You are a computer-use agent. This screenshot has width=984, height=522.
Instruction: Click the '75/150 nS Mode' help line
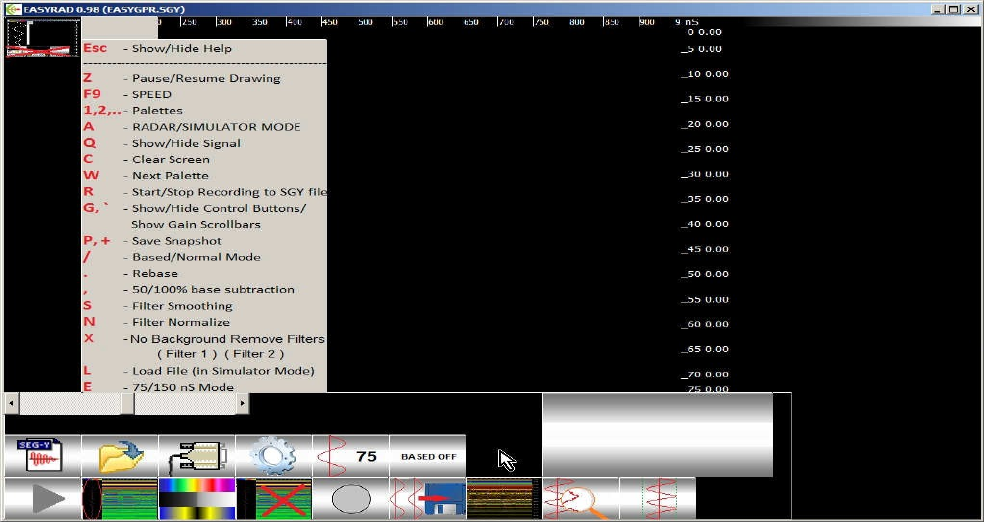(159, 387)
